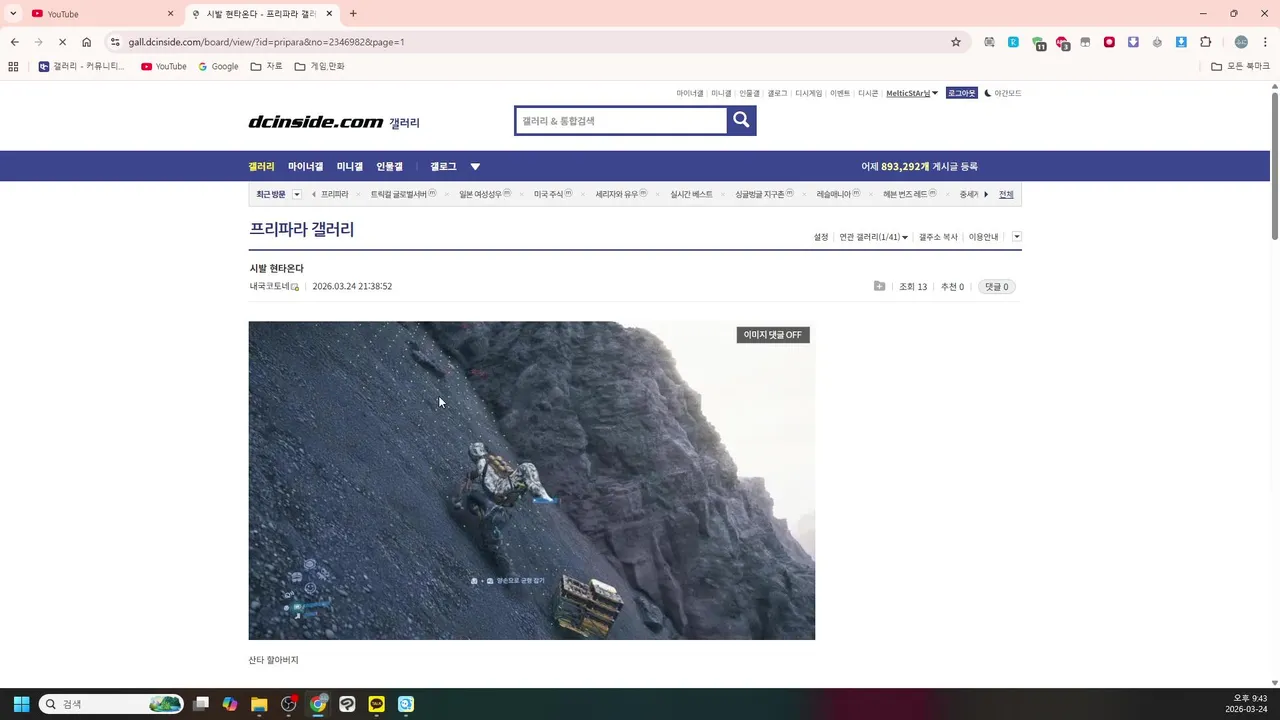Open the 자료 bookmarks folder
The image size is (1280, 720).
[x=266, y=66]
